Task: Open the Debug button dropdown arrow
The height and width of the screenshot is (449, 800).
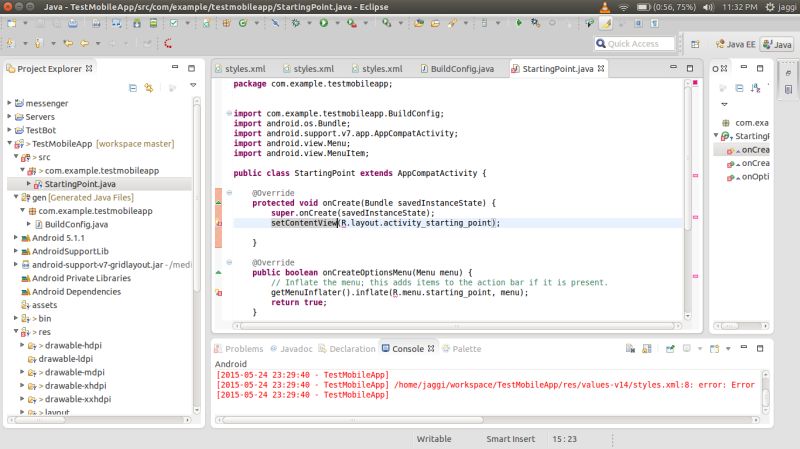Action: point(309,23)
